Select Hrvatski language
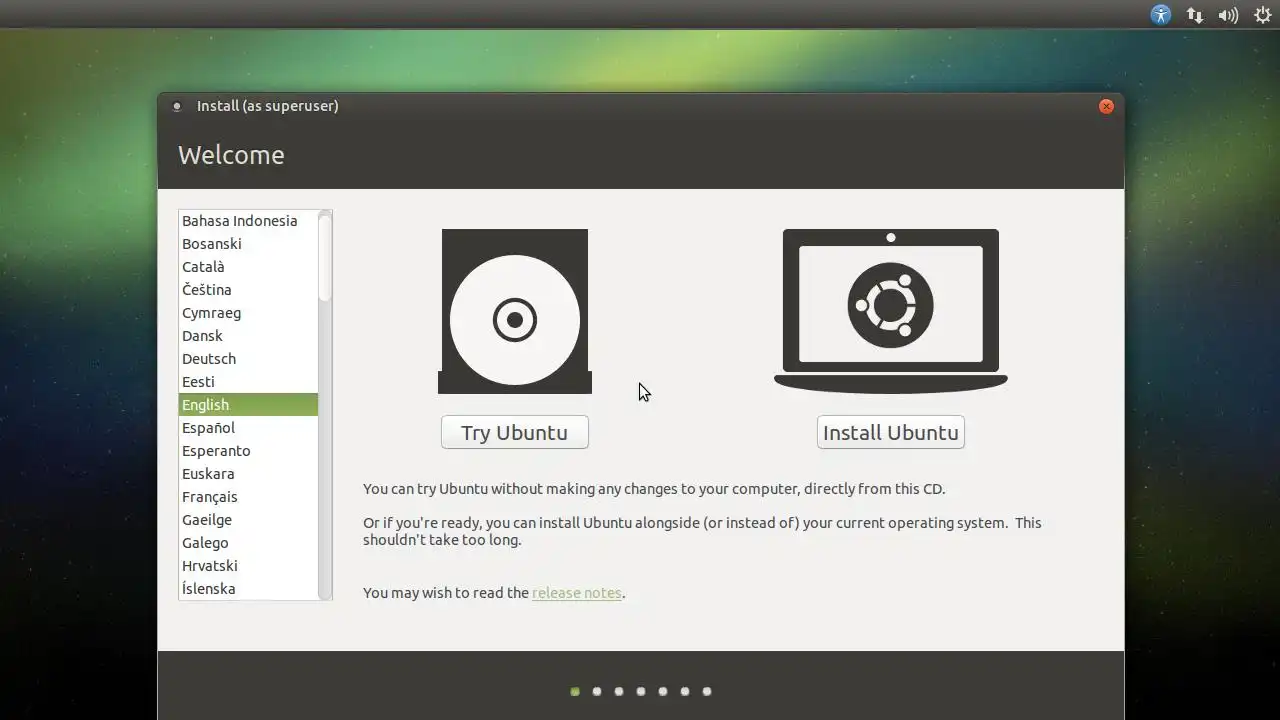The image size is (1280, 720). coord(248,566)
